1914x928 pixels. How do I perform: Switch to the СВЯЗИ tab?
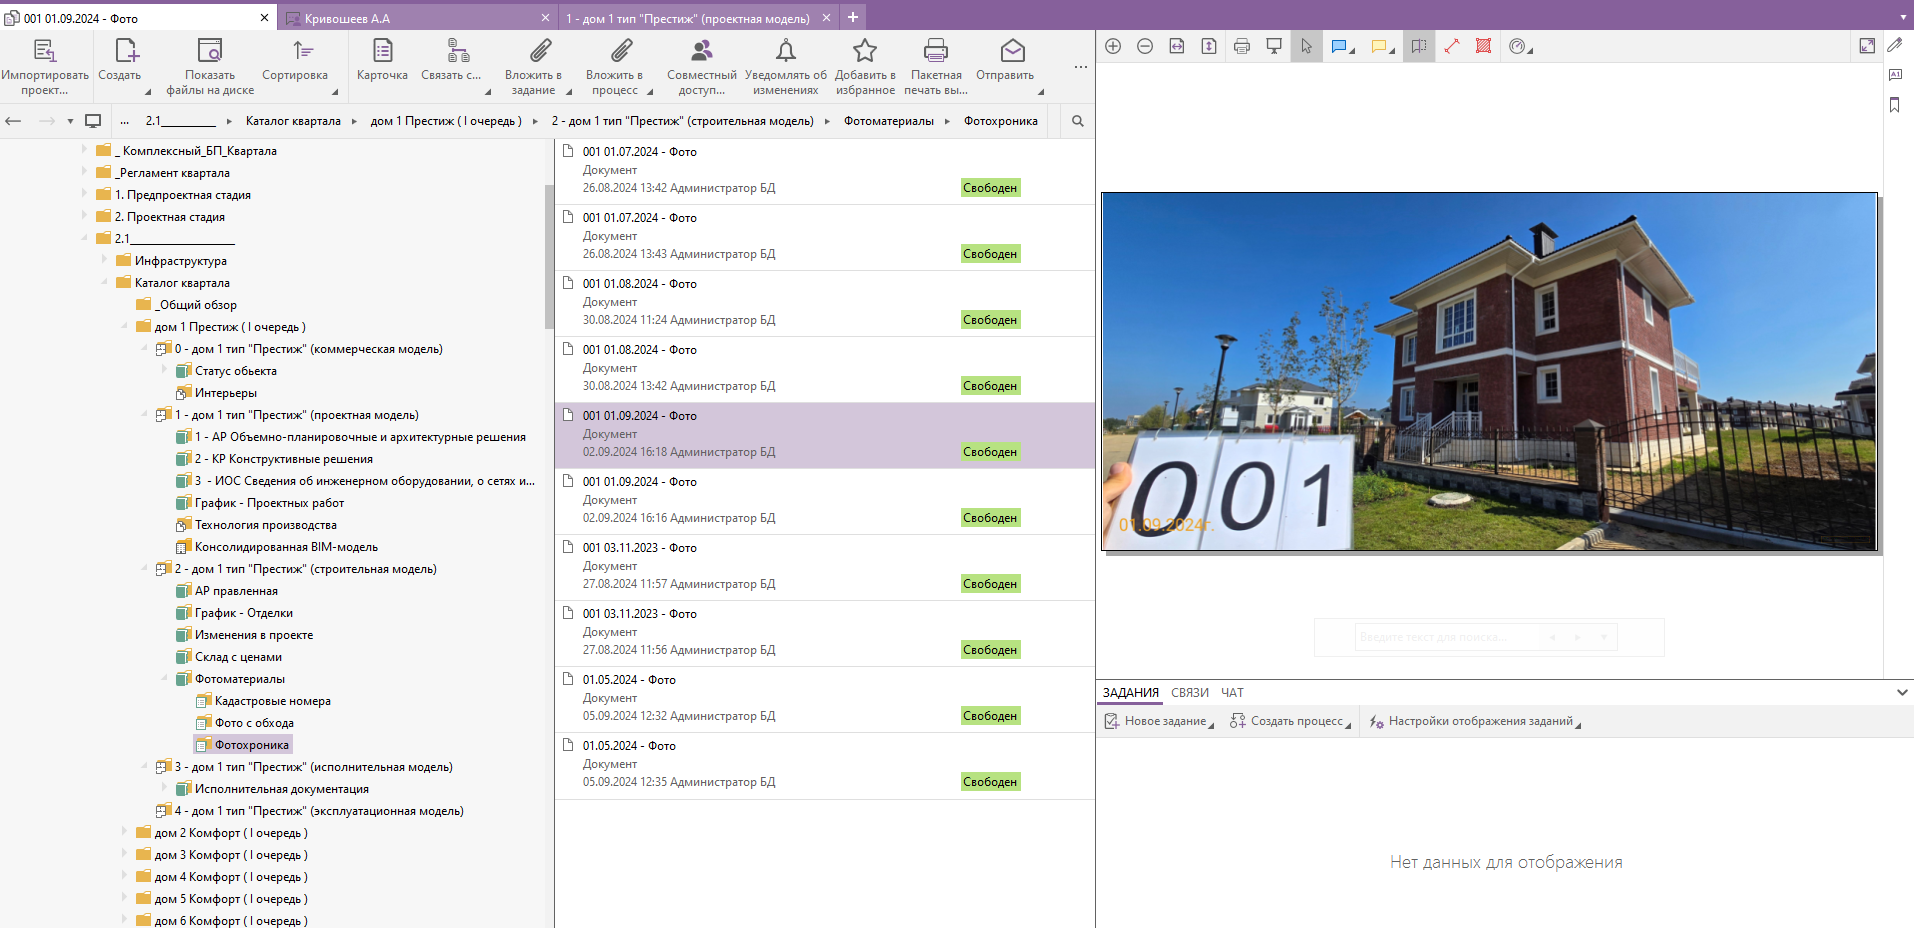click(x=1189, y=692)
